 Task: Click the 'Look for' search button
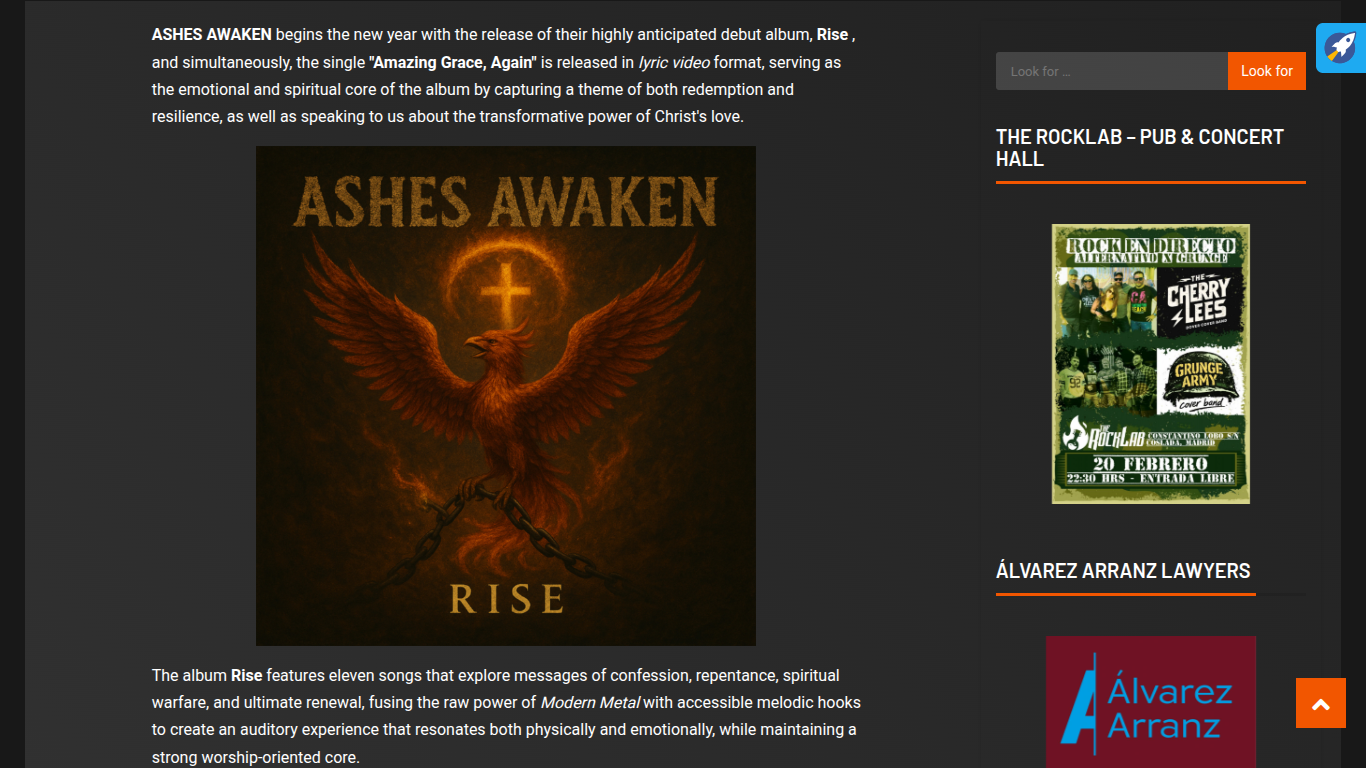(x=1267, y=71)
